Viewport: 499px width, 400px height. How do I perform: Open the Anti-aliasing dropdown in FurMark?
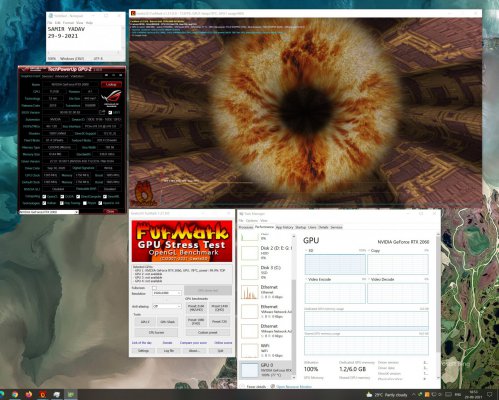(x=167, y=306)
